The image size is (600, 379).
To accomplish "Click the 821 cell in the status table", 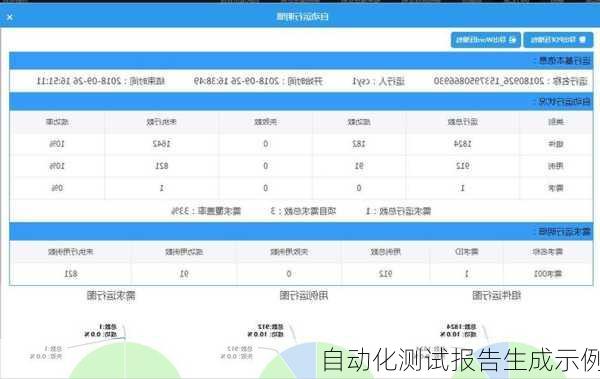I will pos(161,166).
